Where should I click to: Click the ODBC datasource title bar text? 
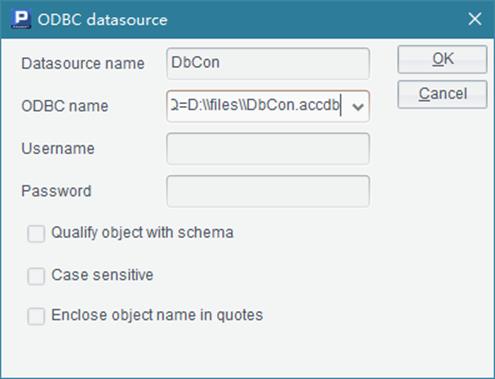coord(102,20)
